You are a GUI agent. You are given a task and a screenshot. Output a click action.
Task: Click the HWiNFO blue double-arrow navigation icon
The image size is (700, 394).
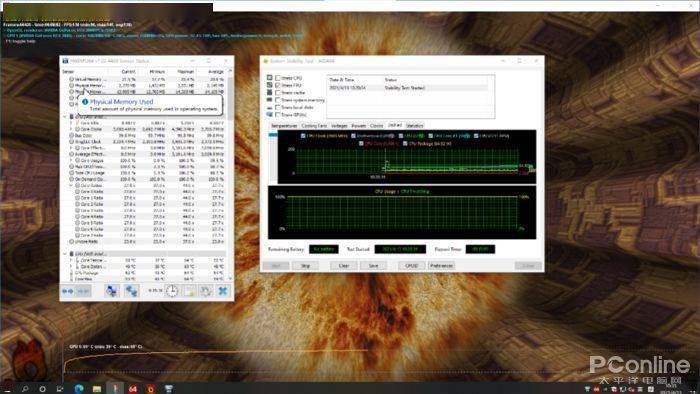tap(68, 291)
